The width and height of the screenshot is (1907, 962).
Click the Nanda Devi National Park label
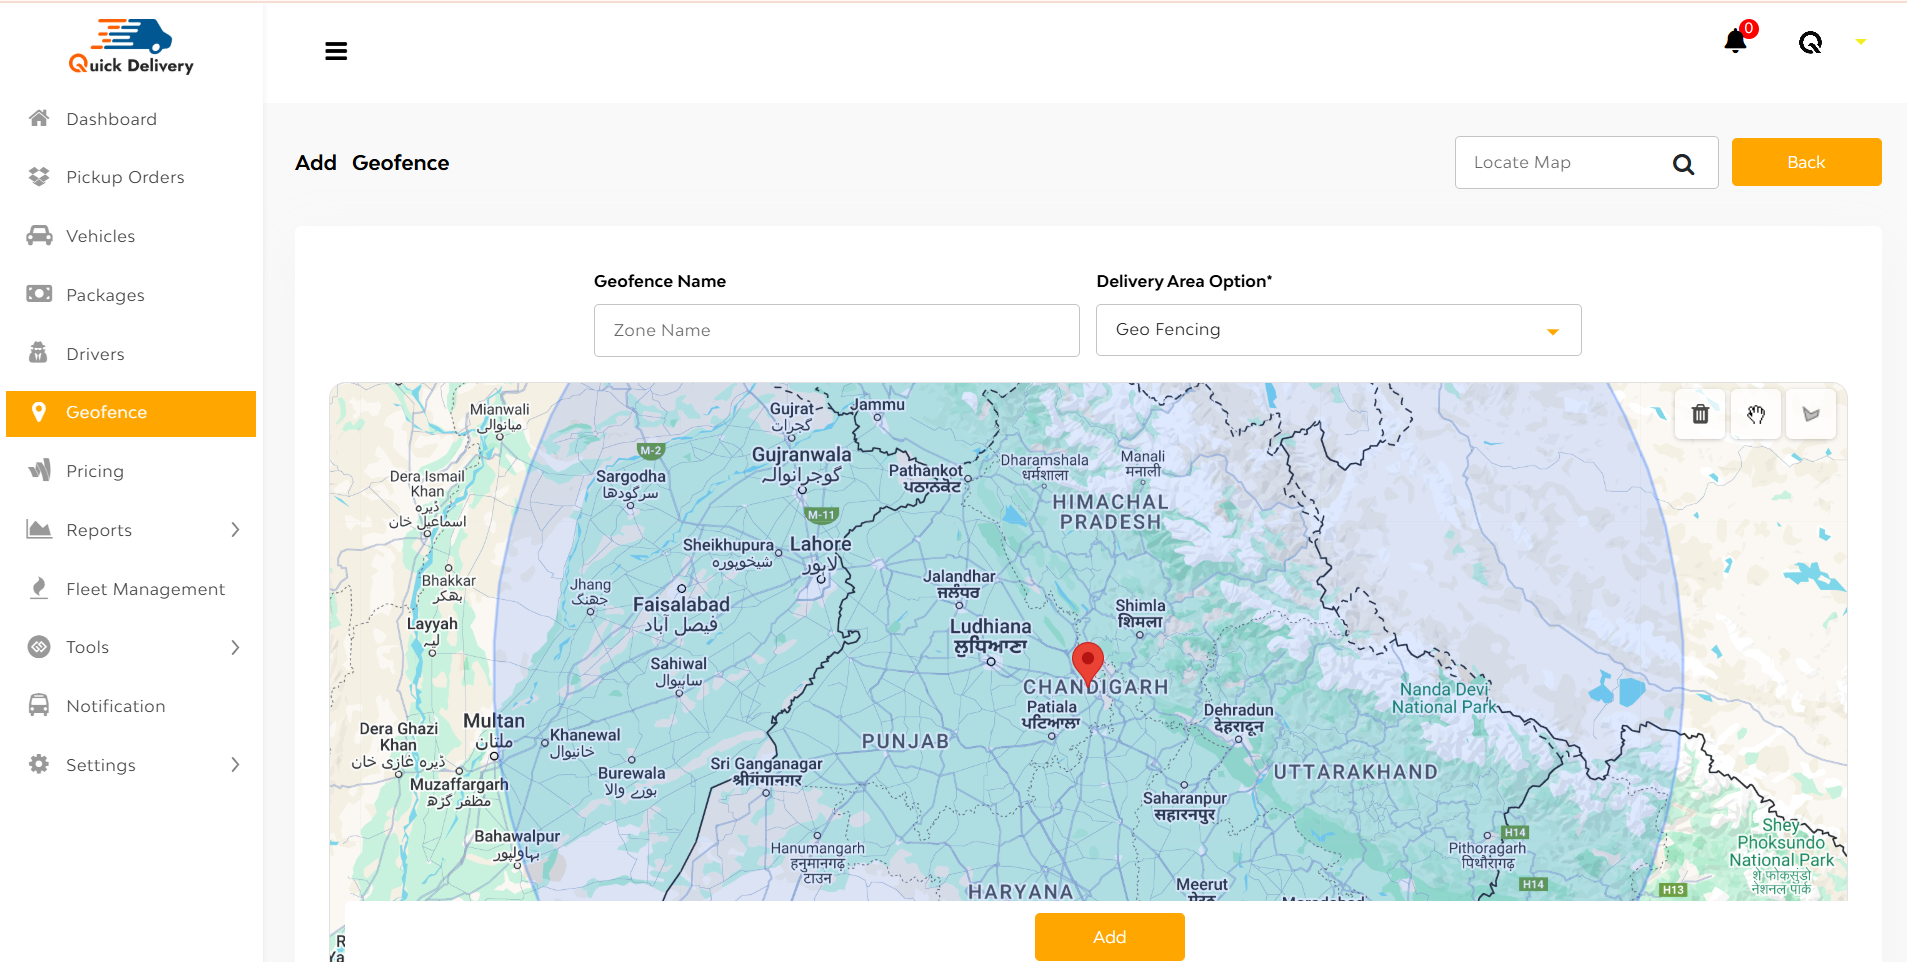click(1444, 698)
